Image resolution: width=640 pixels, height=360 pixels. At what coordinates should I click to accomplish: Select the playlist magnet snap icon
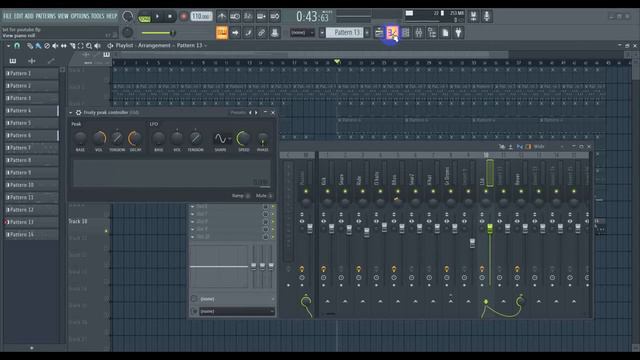[17, 46]
